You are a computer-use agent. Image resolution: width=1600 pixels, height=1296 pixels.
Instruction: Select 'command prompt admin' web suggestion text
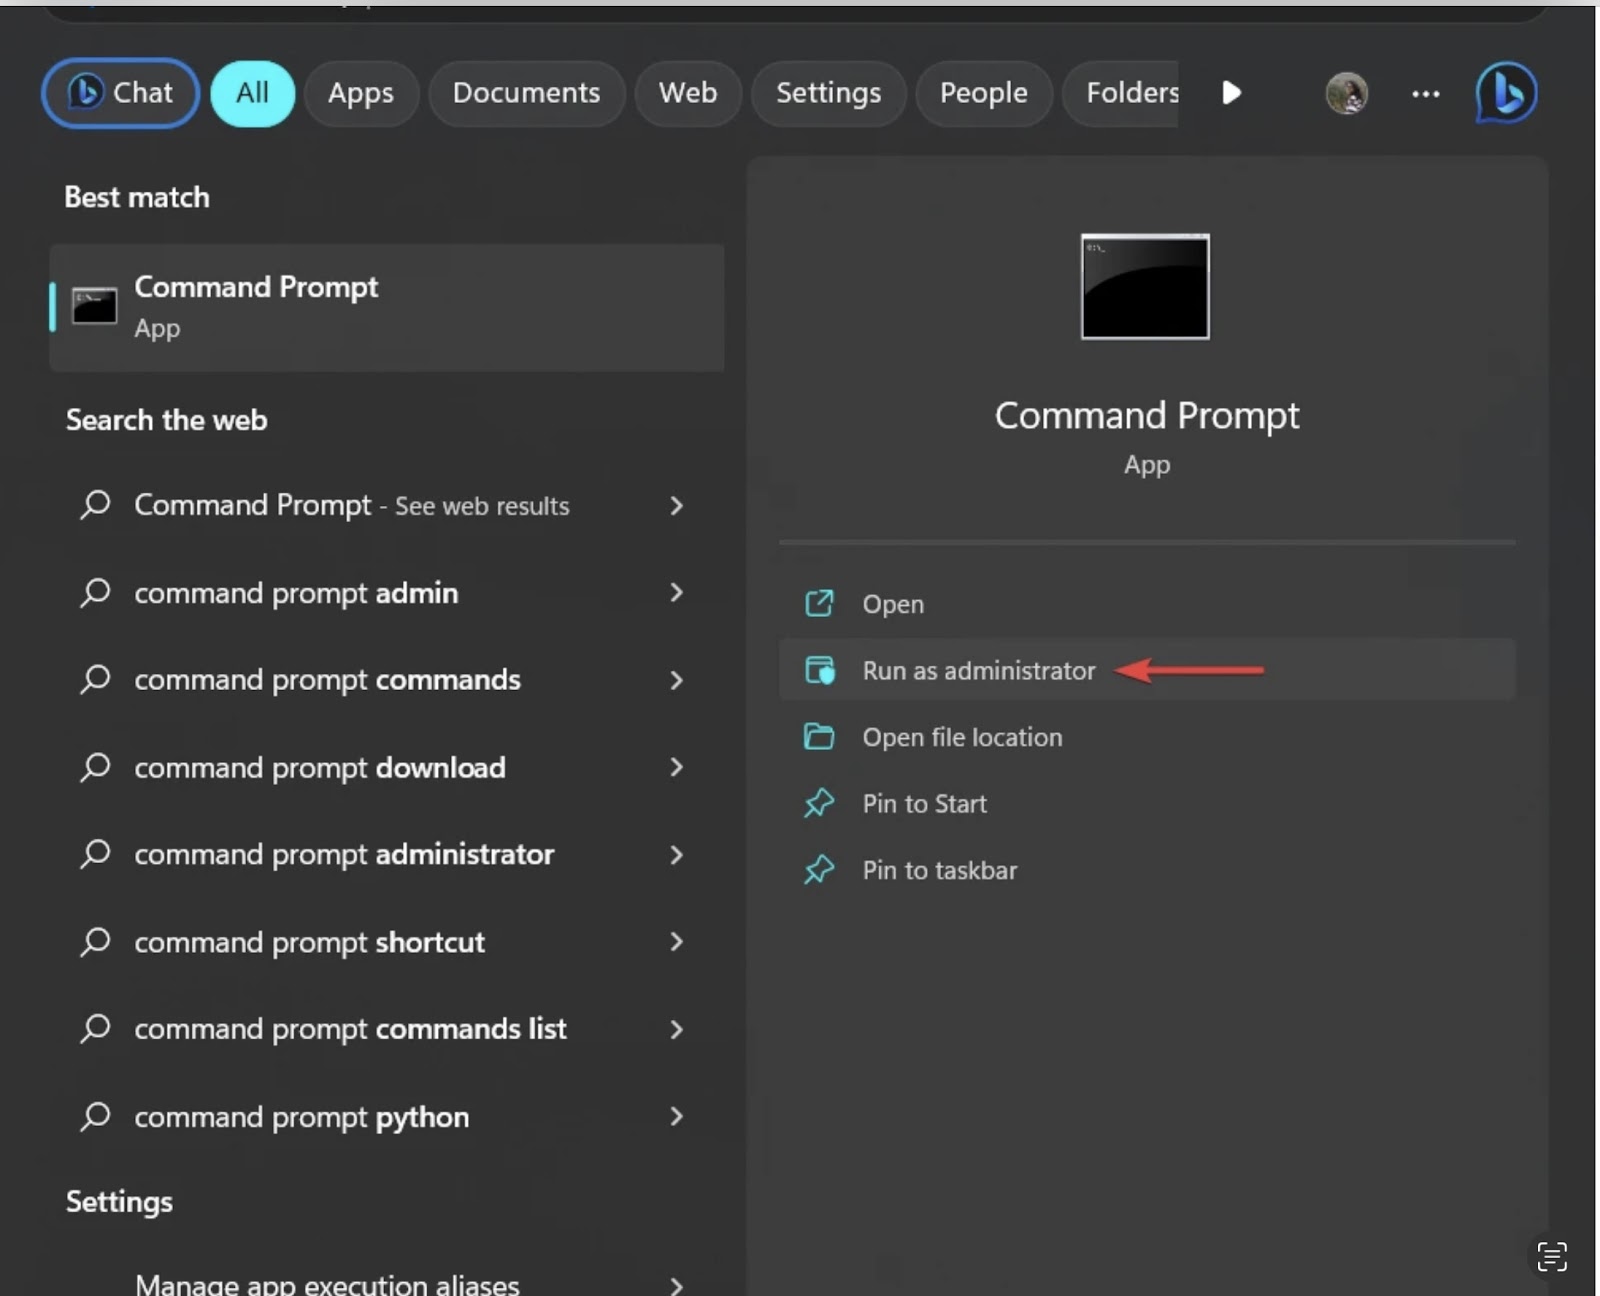coord(296,593)
